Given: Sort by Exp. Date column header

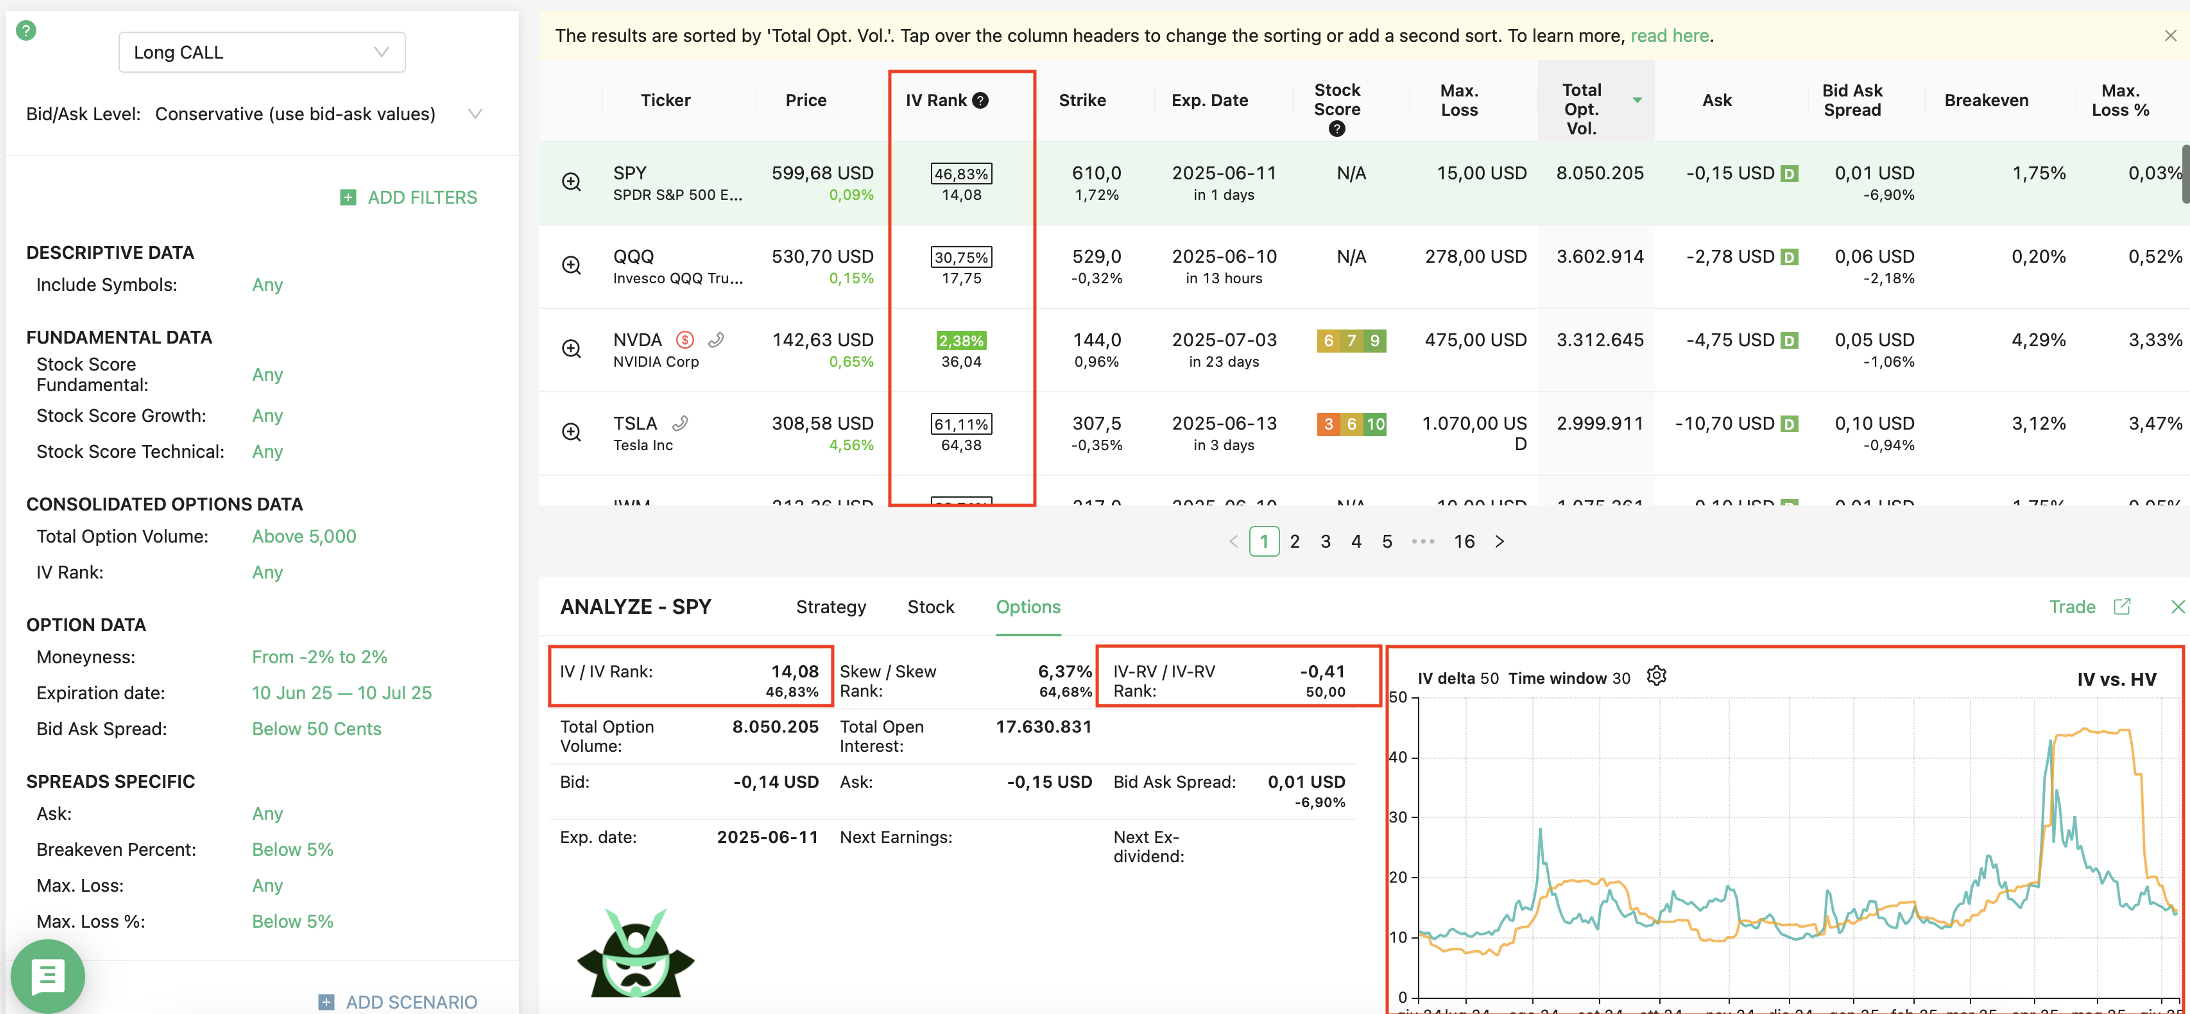Looking at the screenshot, I should 1209,100.
